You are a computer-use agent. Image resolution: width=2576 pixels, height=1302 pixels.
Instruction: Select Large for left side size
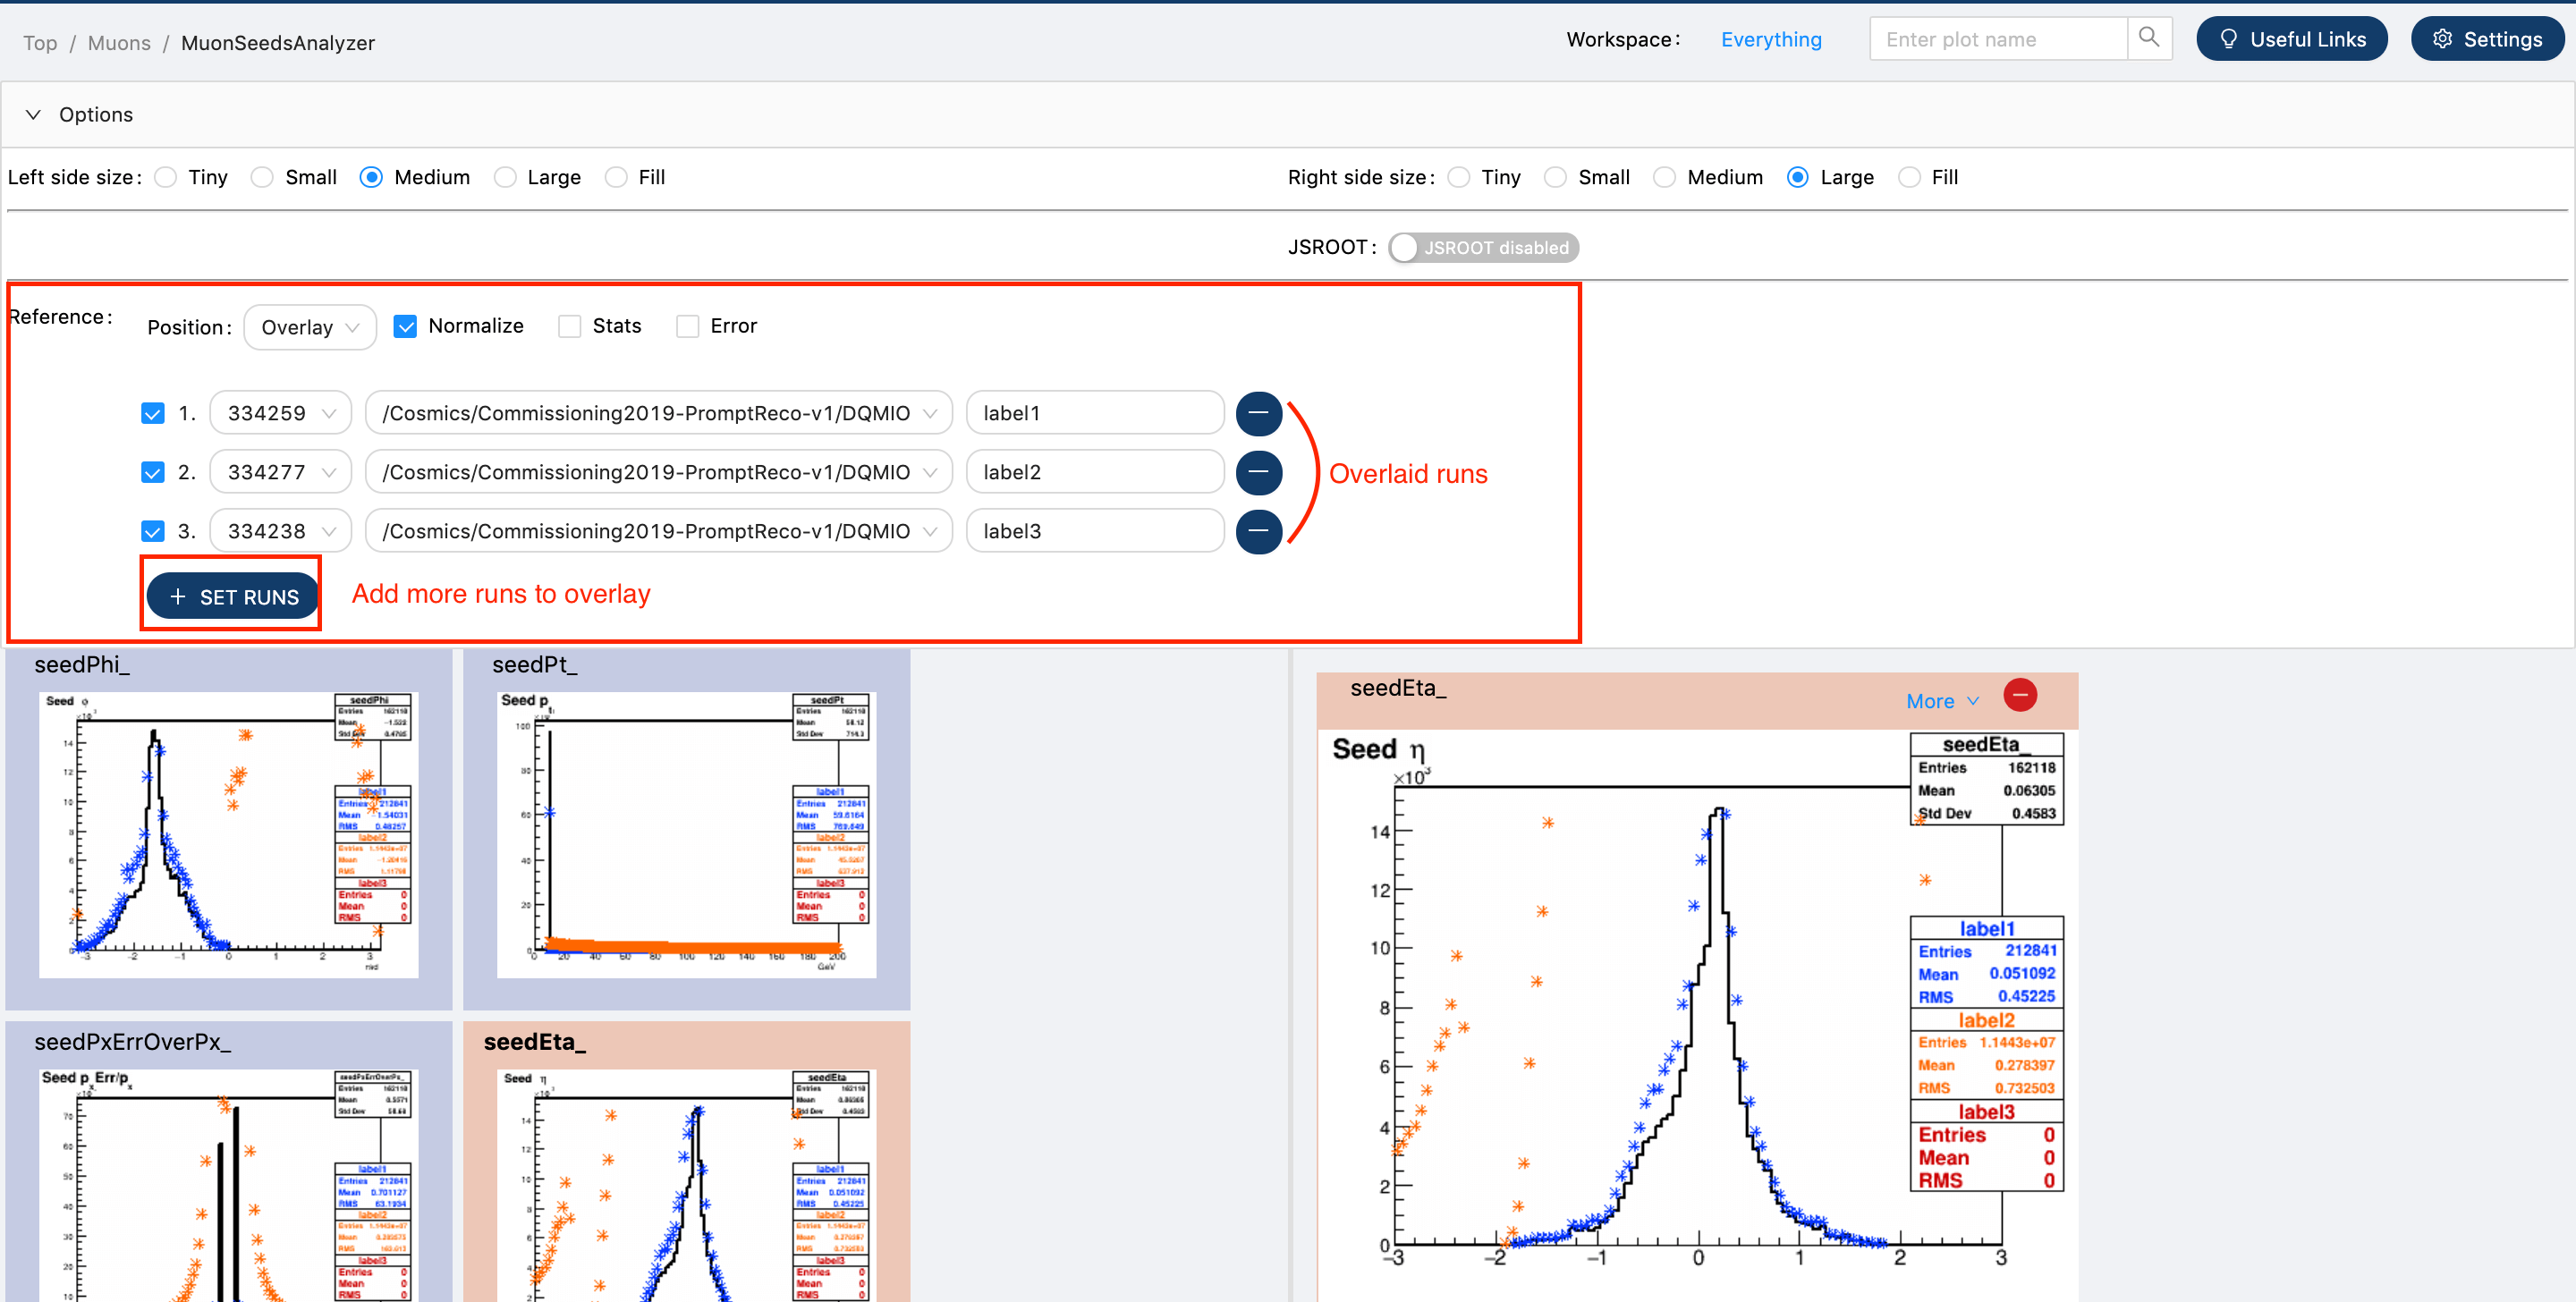(x=506, y=177)
